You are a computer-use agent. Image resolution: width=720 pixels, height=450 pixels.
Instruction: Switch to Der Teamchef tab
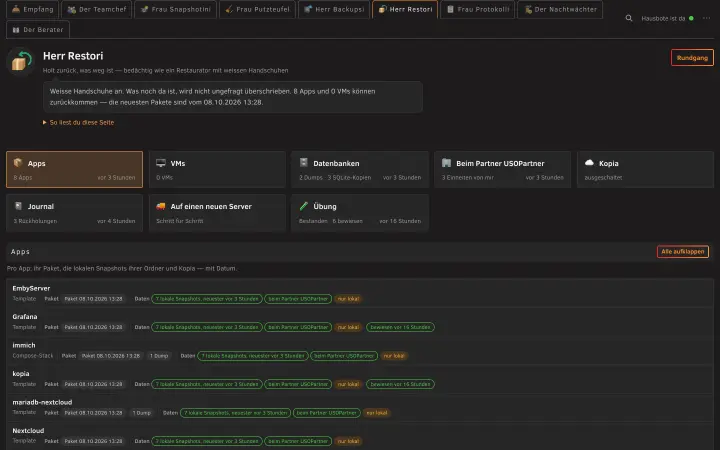[x=96, y=9]
